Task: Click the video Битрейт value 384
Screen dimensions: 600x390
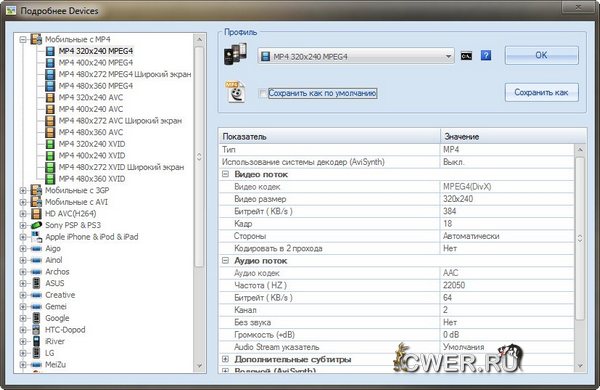Action: pos(450,211)
